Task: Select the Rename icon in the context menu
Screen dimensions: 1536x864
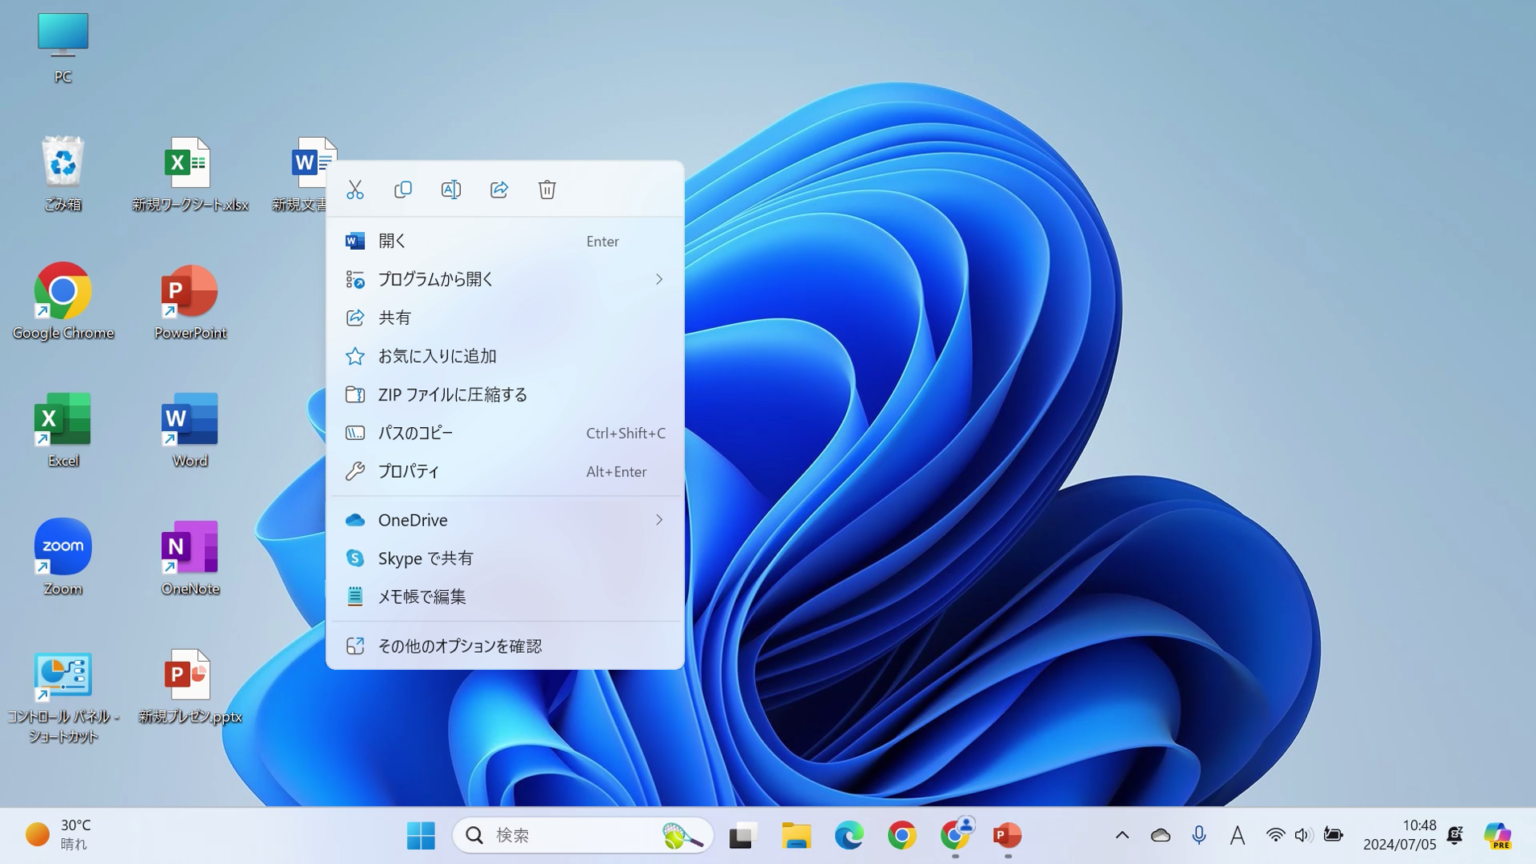Action: (451, 189)
